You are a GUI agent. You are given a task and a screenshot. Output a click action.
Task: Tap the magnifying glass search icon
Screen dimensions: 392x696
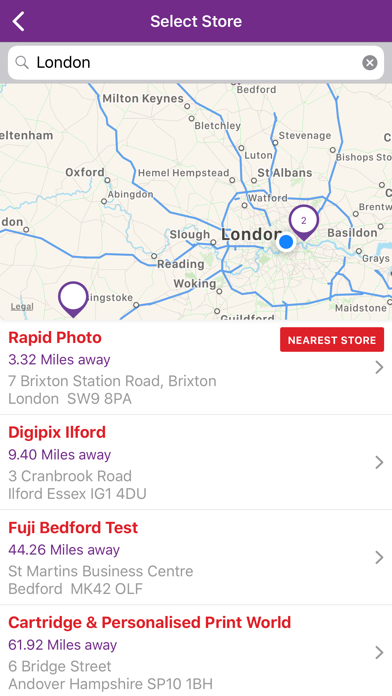22,63
